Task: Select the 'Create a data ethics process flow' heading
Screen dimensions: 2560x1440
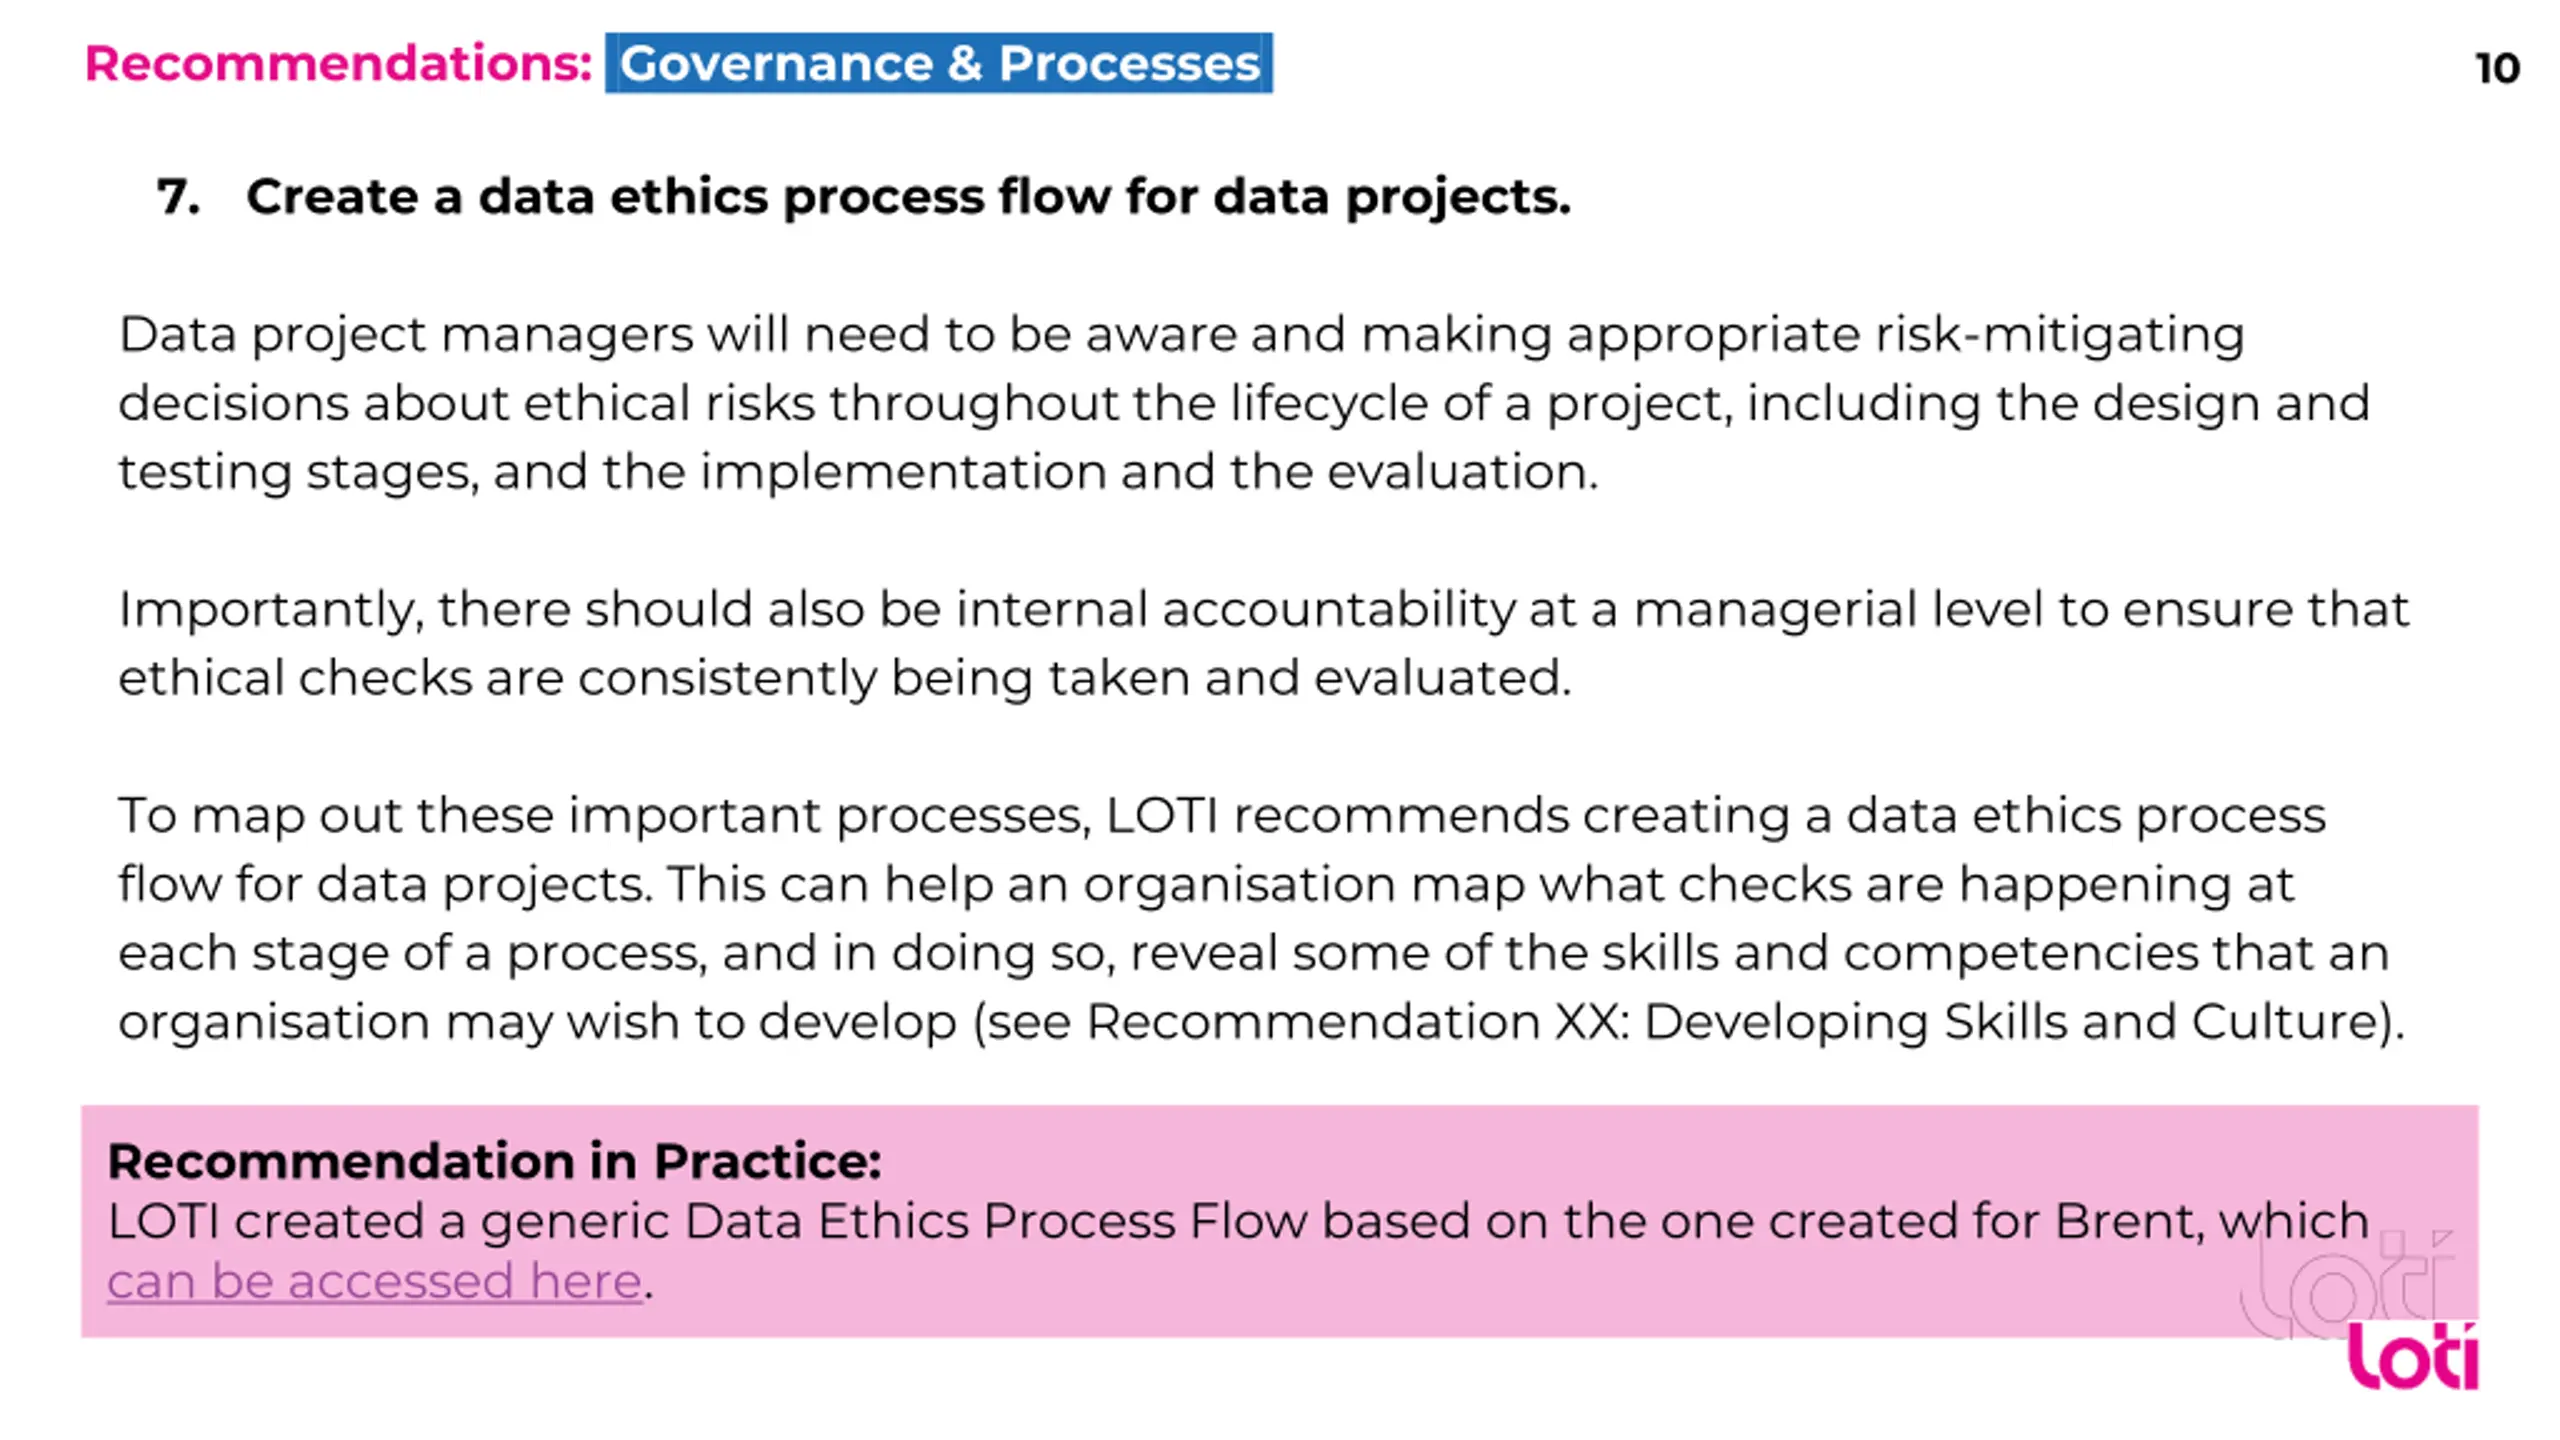Action: (908, 196)
